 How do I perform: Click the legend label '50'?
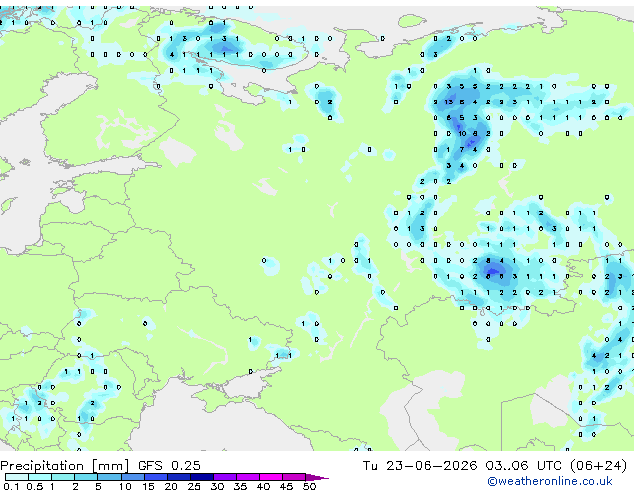coord(309,486)
